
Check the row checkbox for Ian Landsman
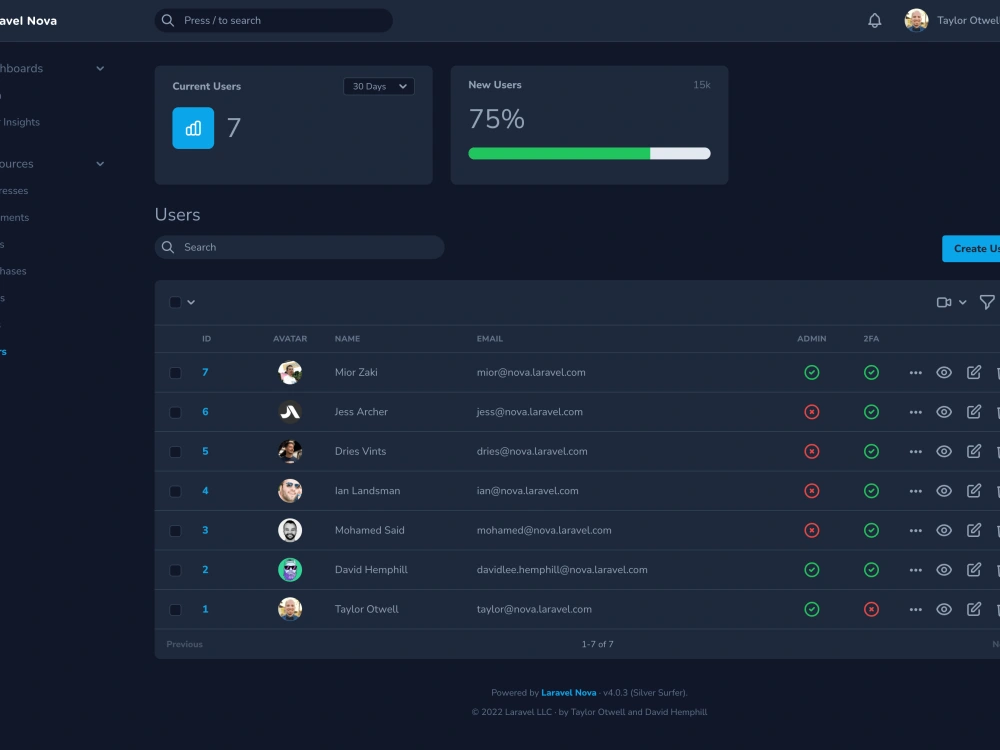175,491
